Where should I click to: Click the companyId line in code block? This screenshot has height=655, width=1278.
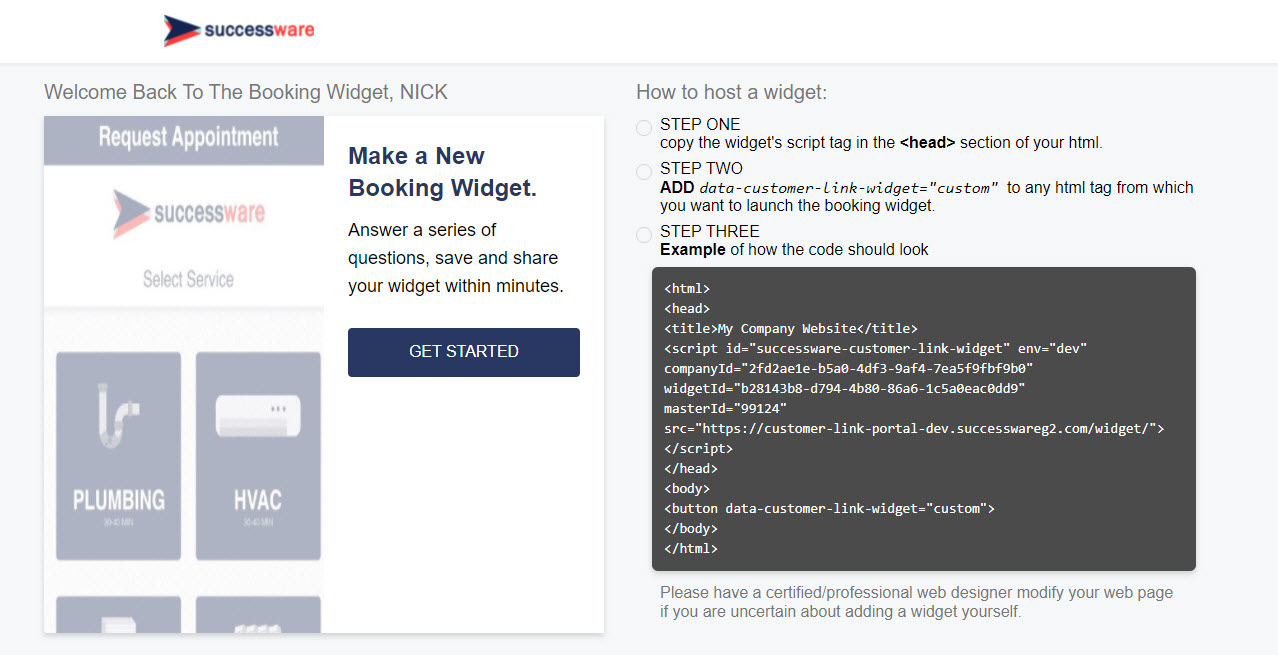tap(848, 369)
